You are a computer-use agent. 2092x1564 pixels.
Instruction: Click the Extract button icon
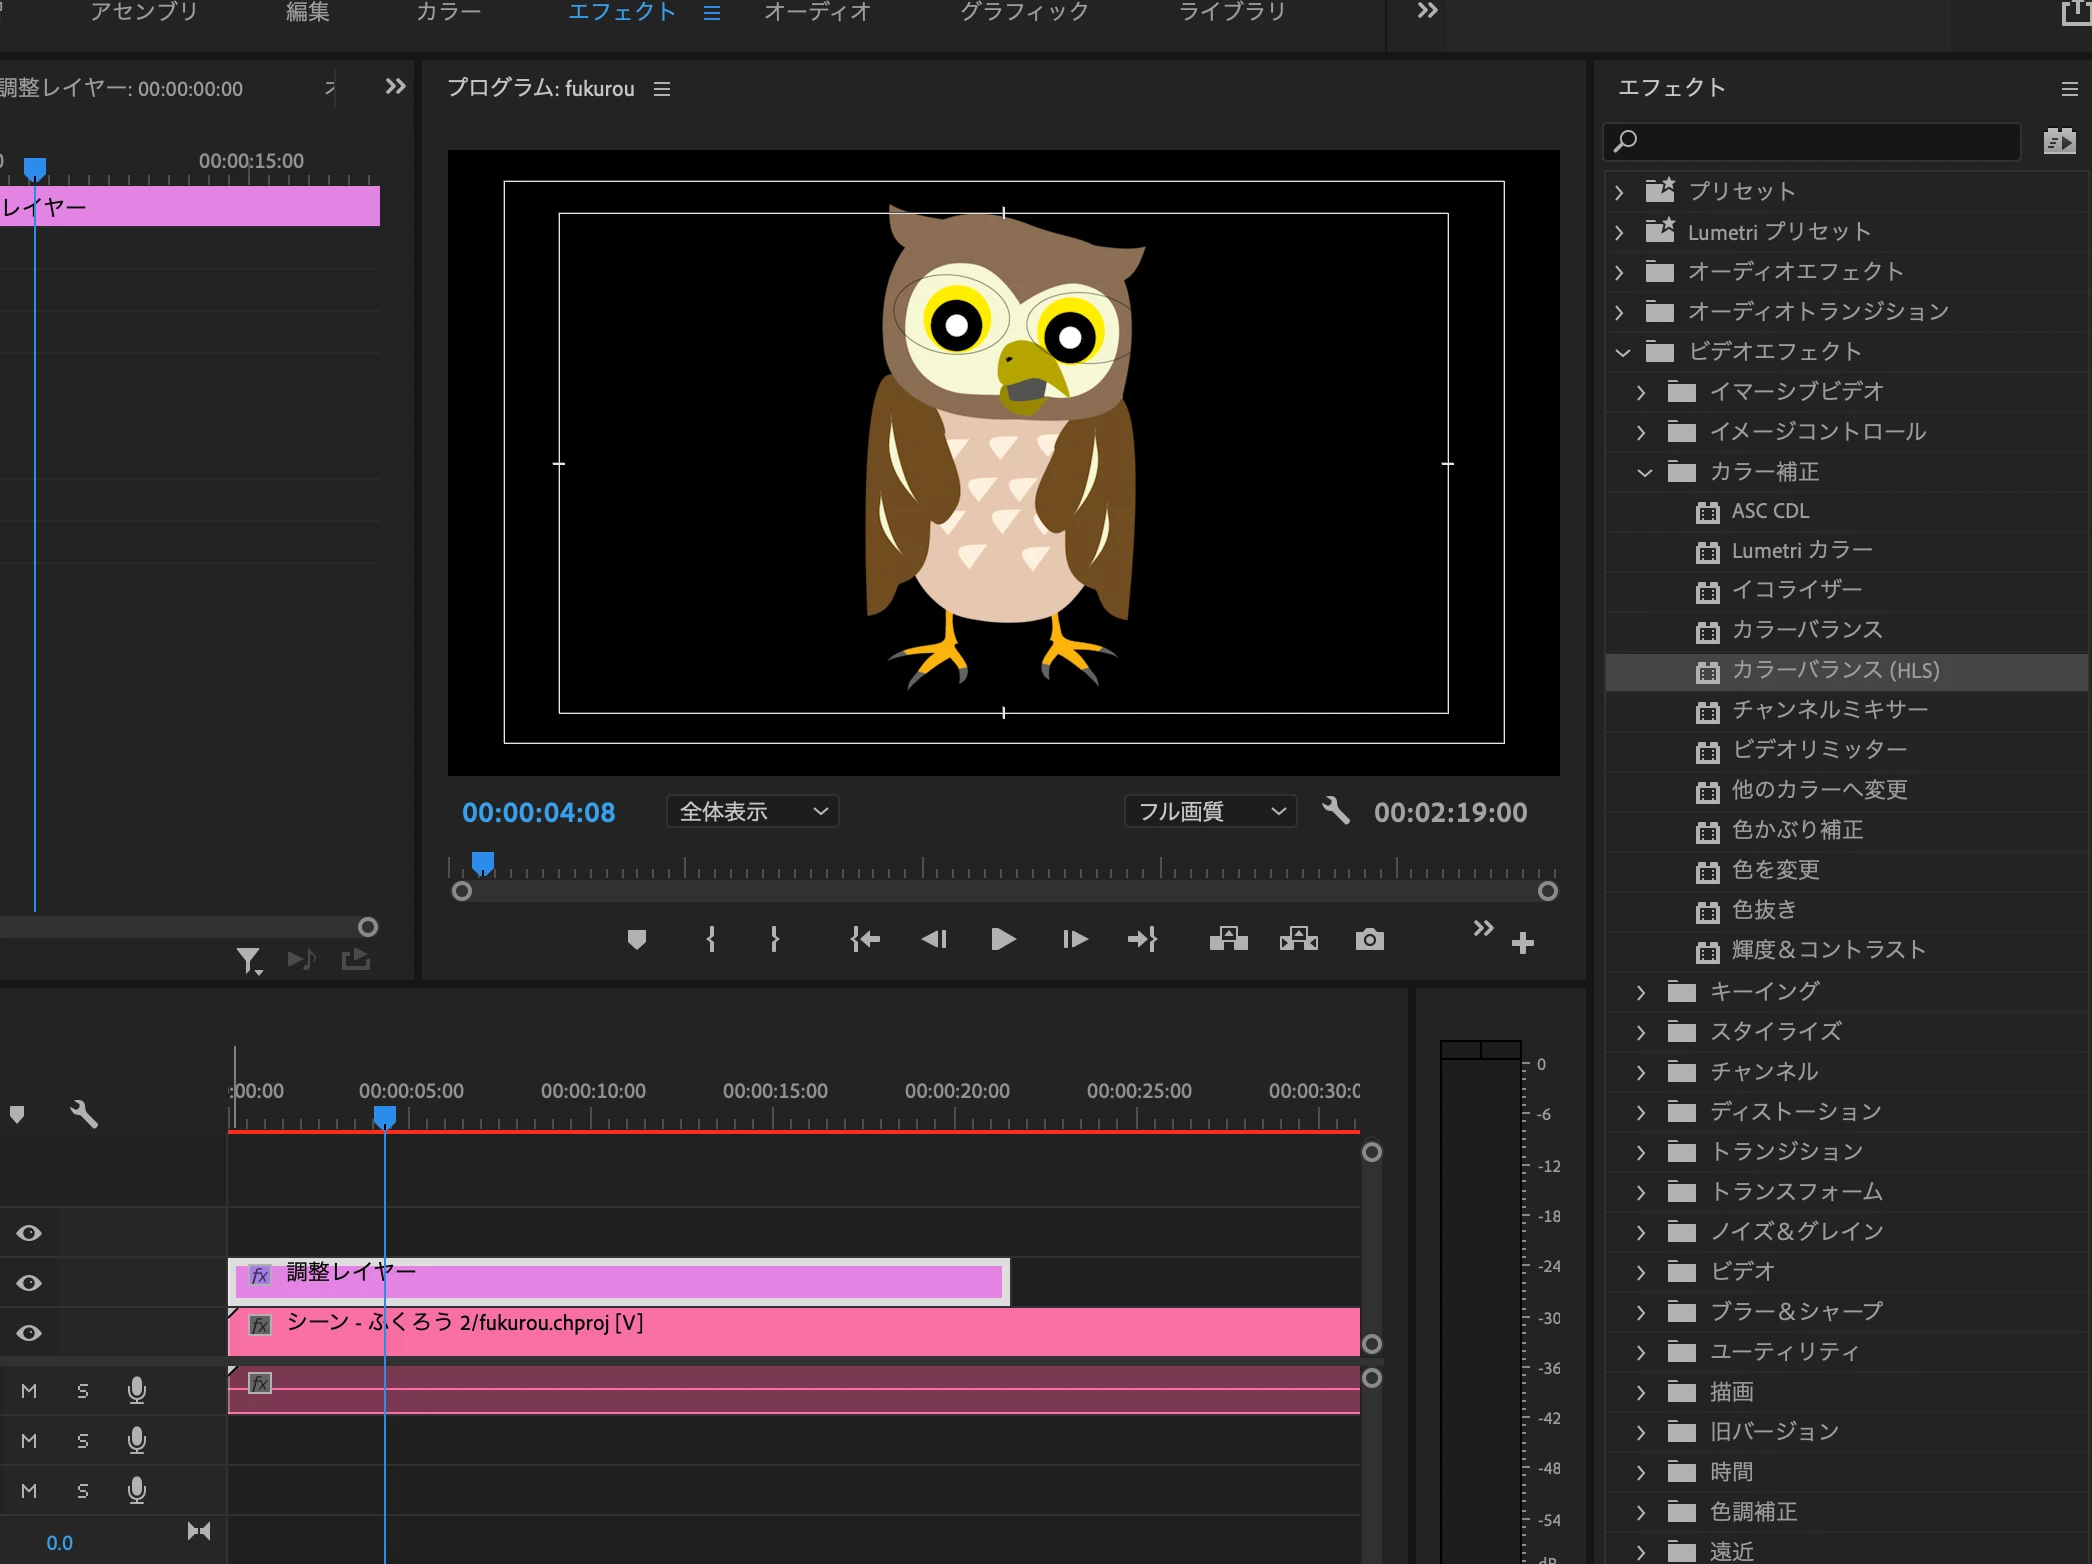pos(1298,939)
